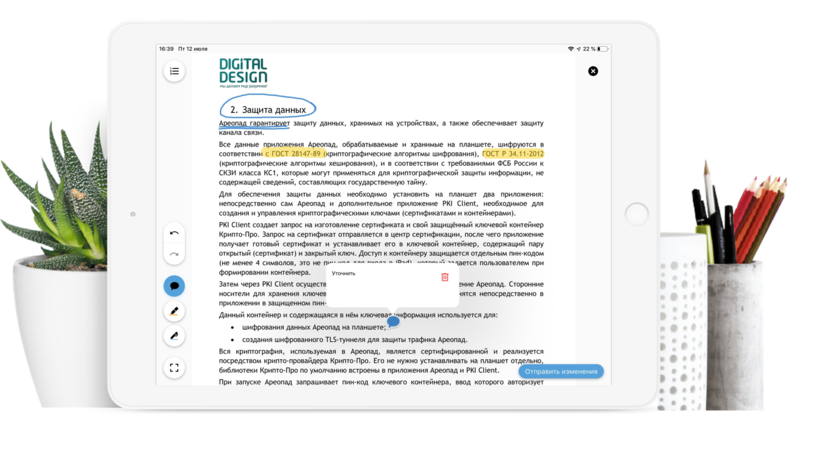Enter fullscreen mode
This screenshot has width=840, height=454.
pos(174,368)
